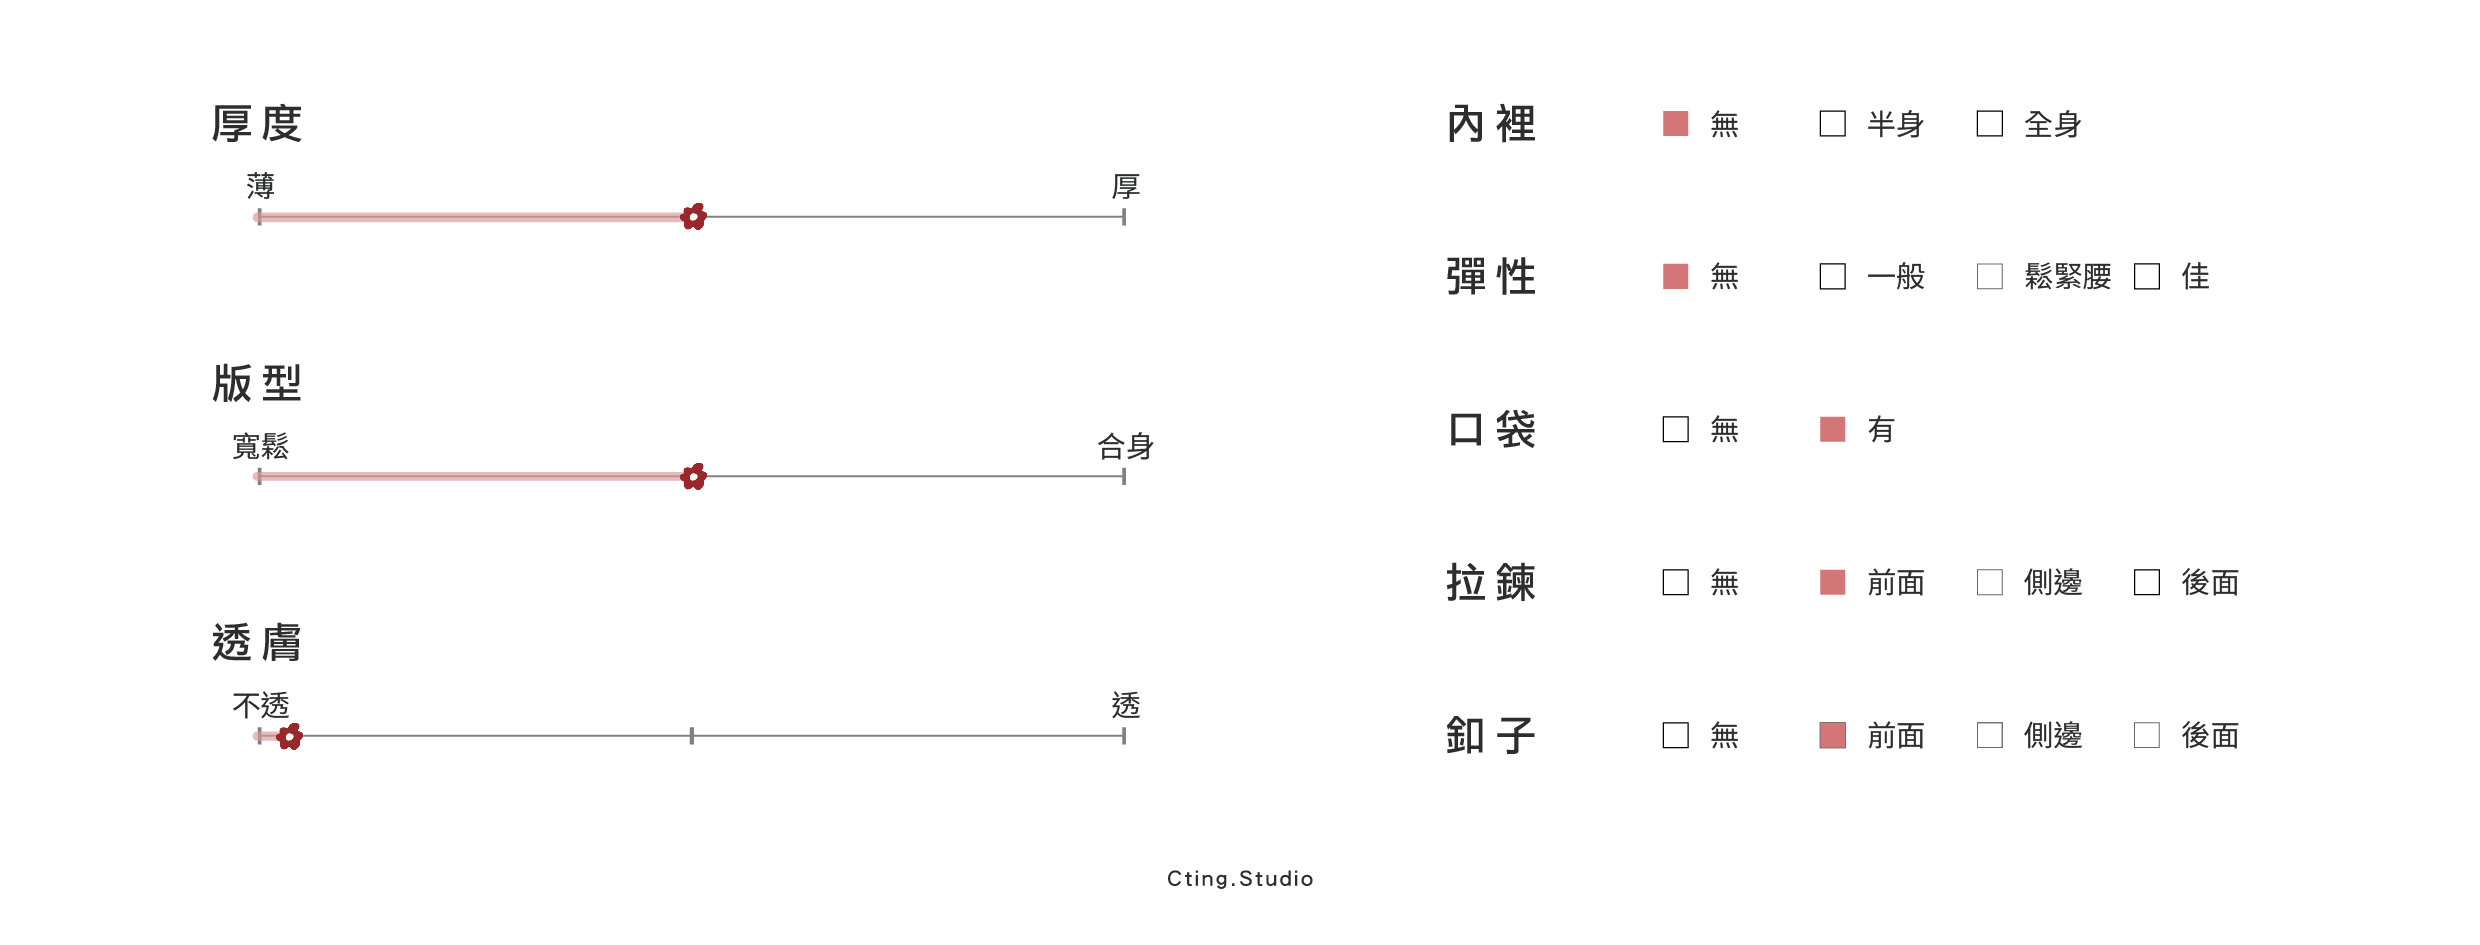
Task: Click the Cting.Studio text at the bottom
Action: pyautogui.click(x=1240, y=879)
